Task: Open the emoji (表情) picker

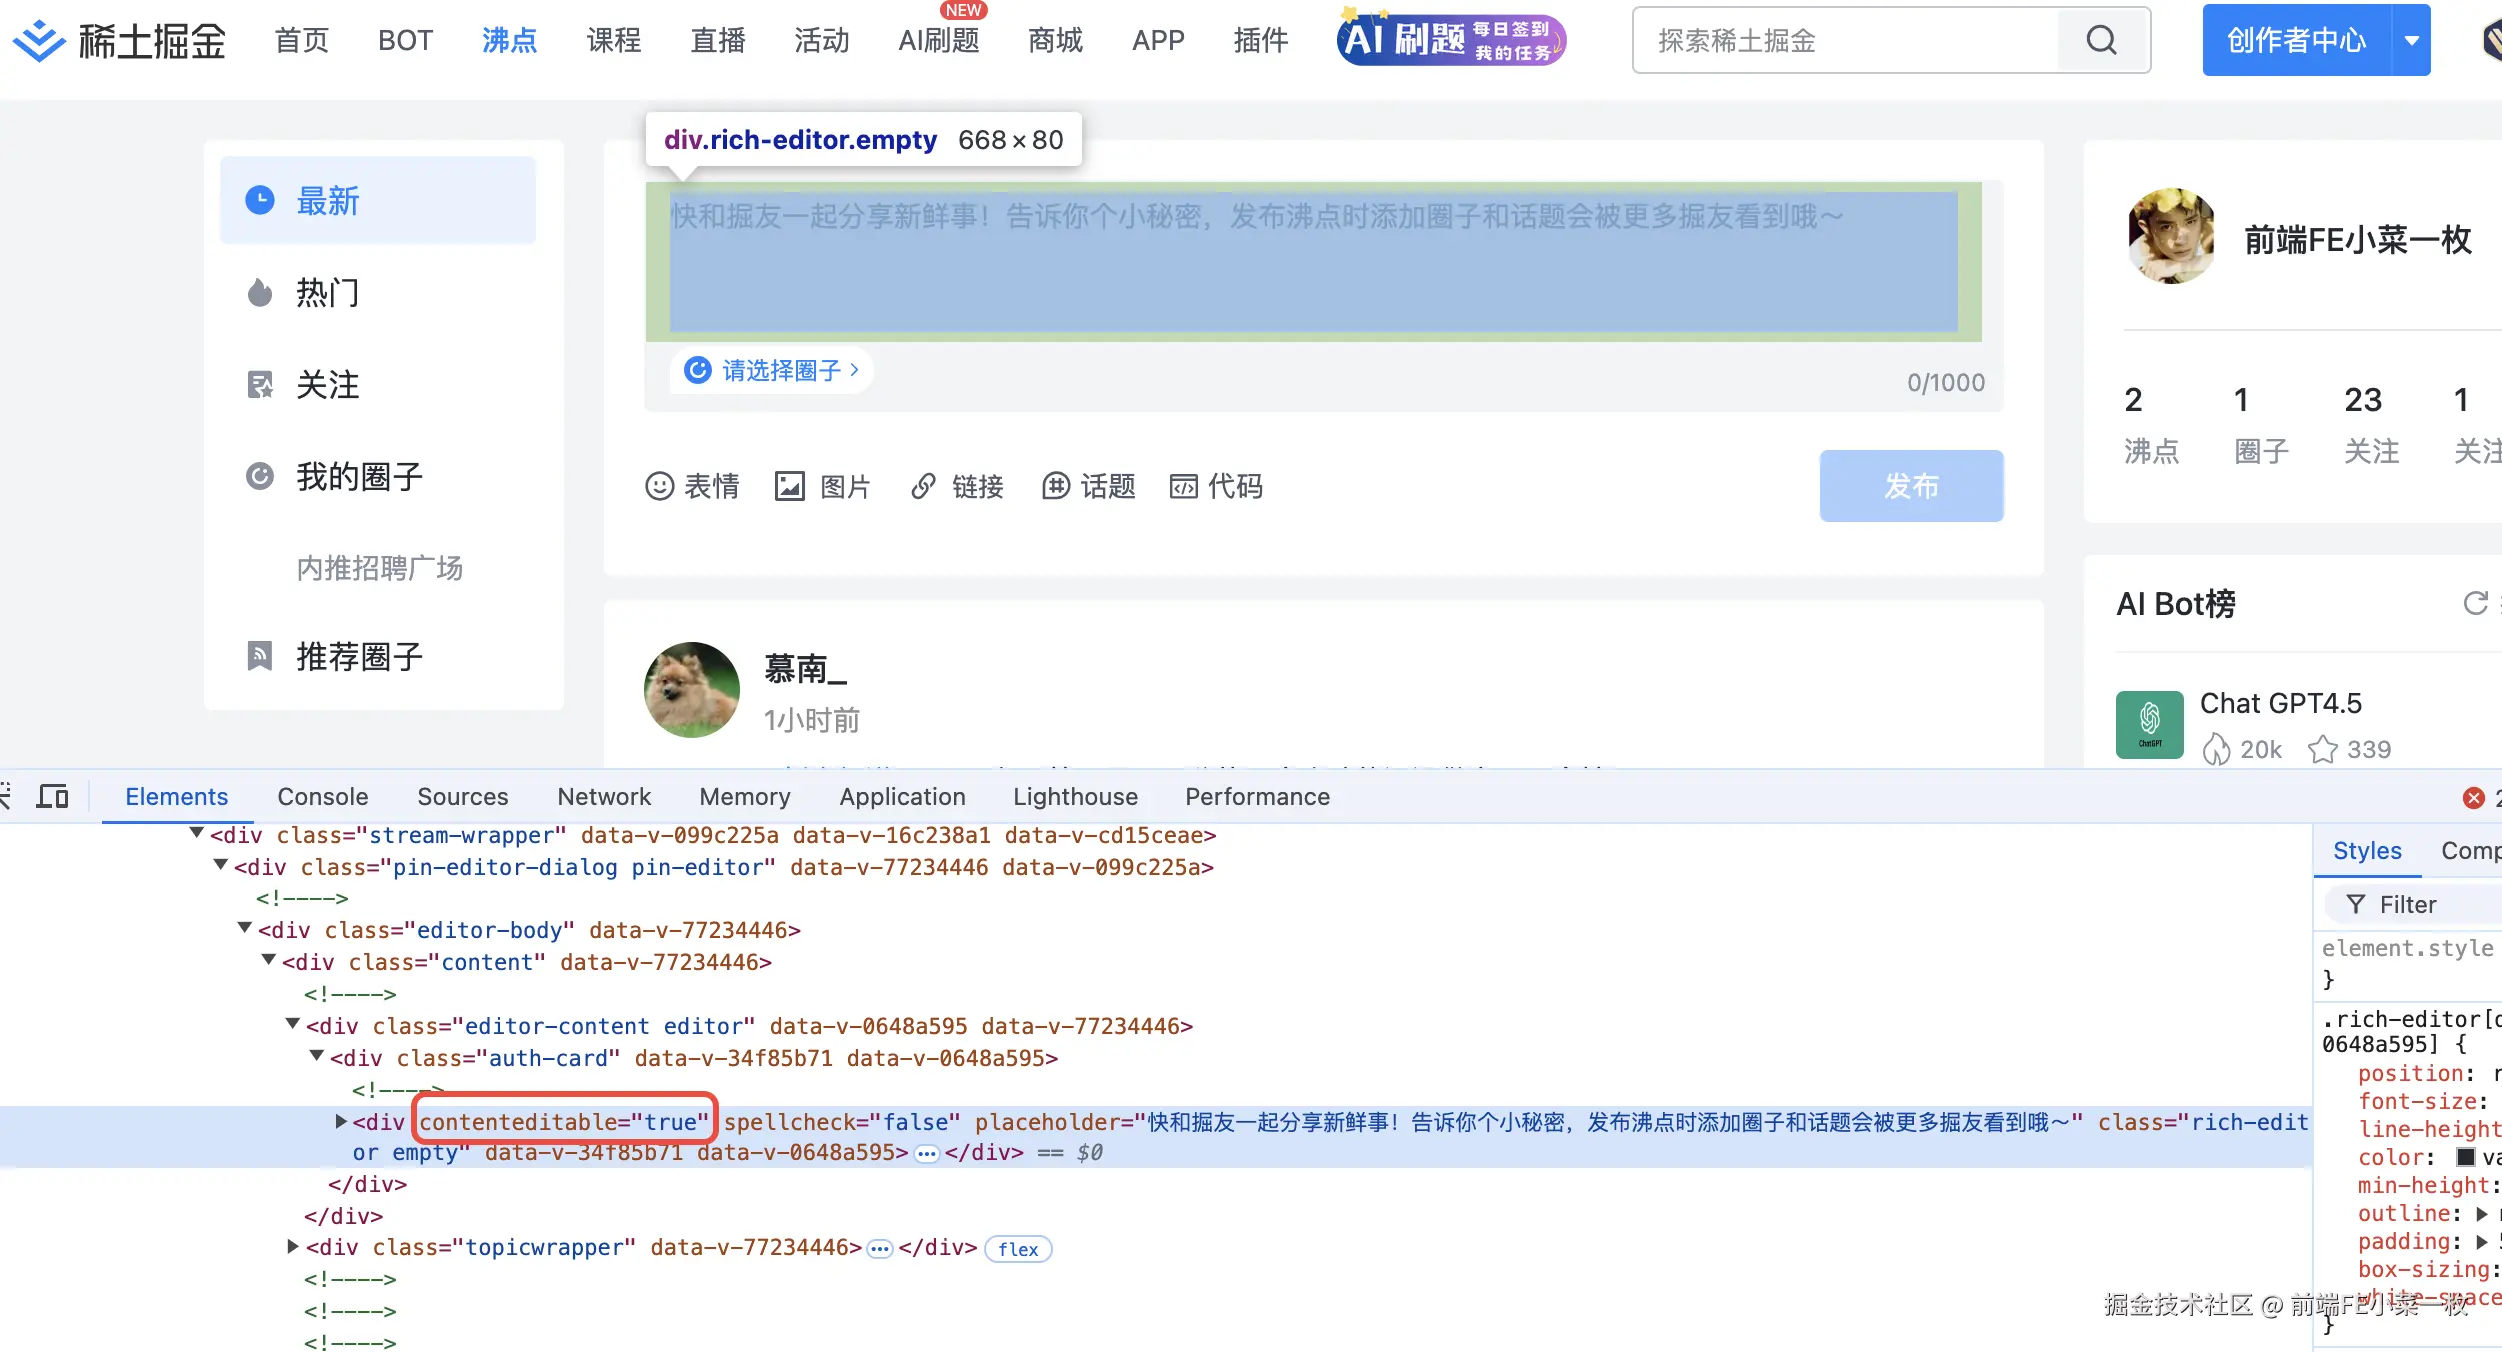Action: tap(660, 486)
